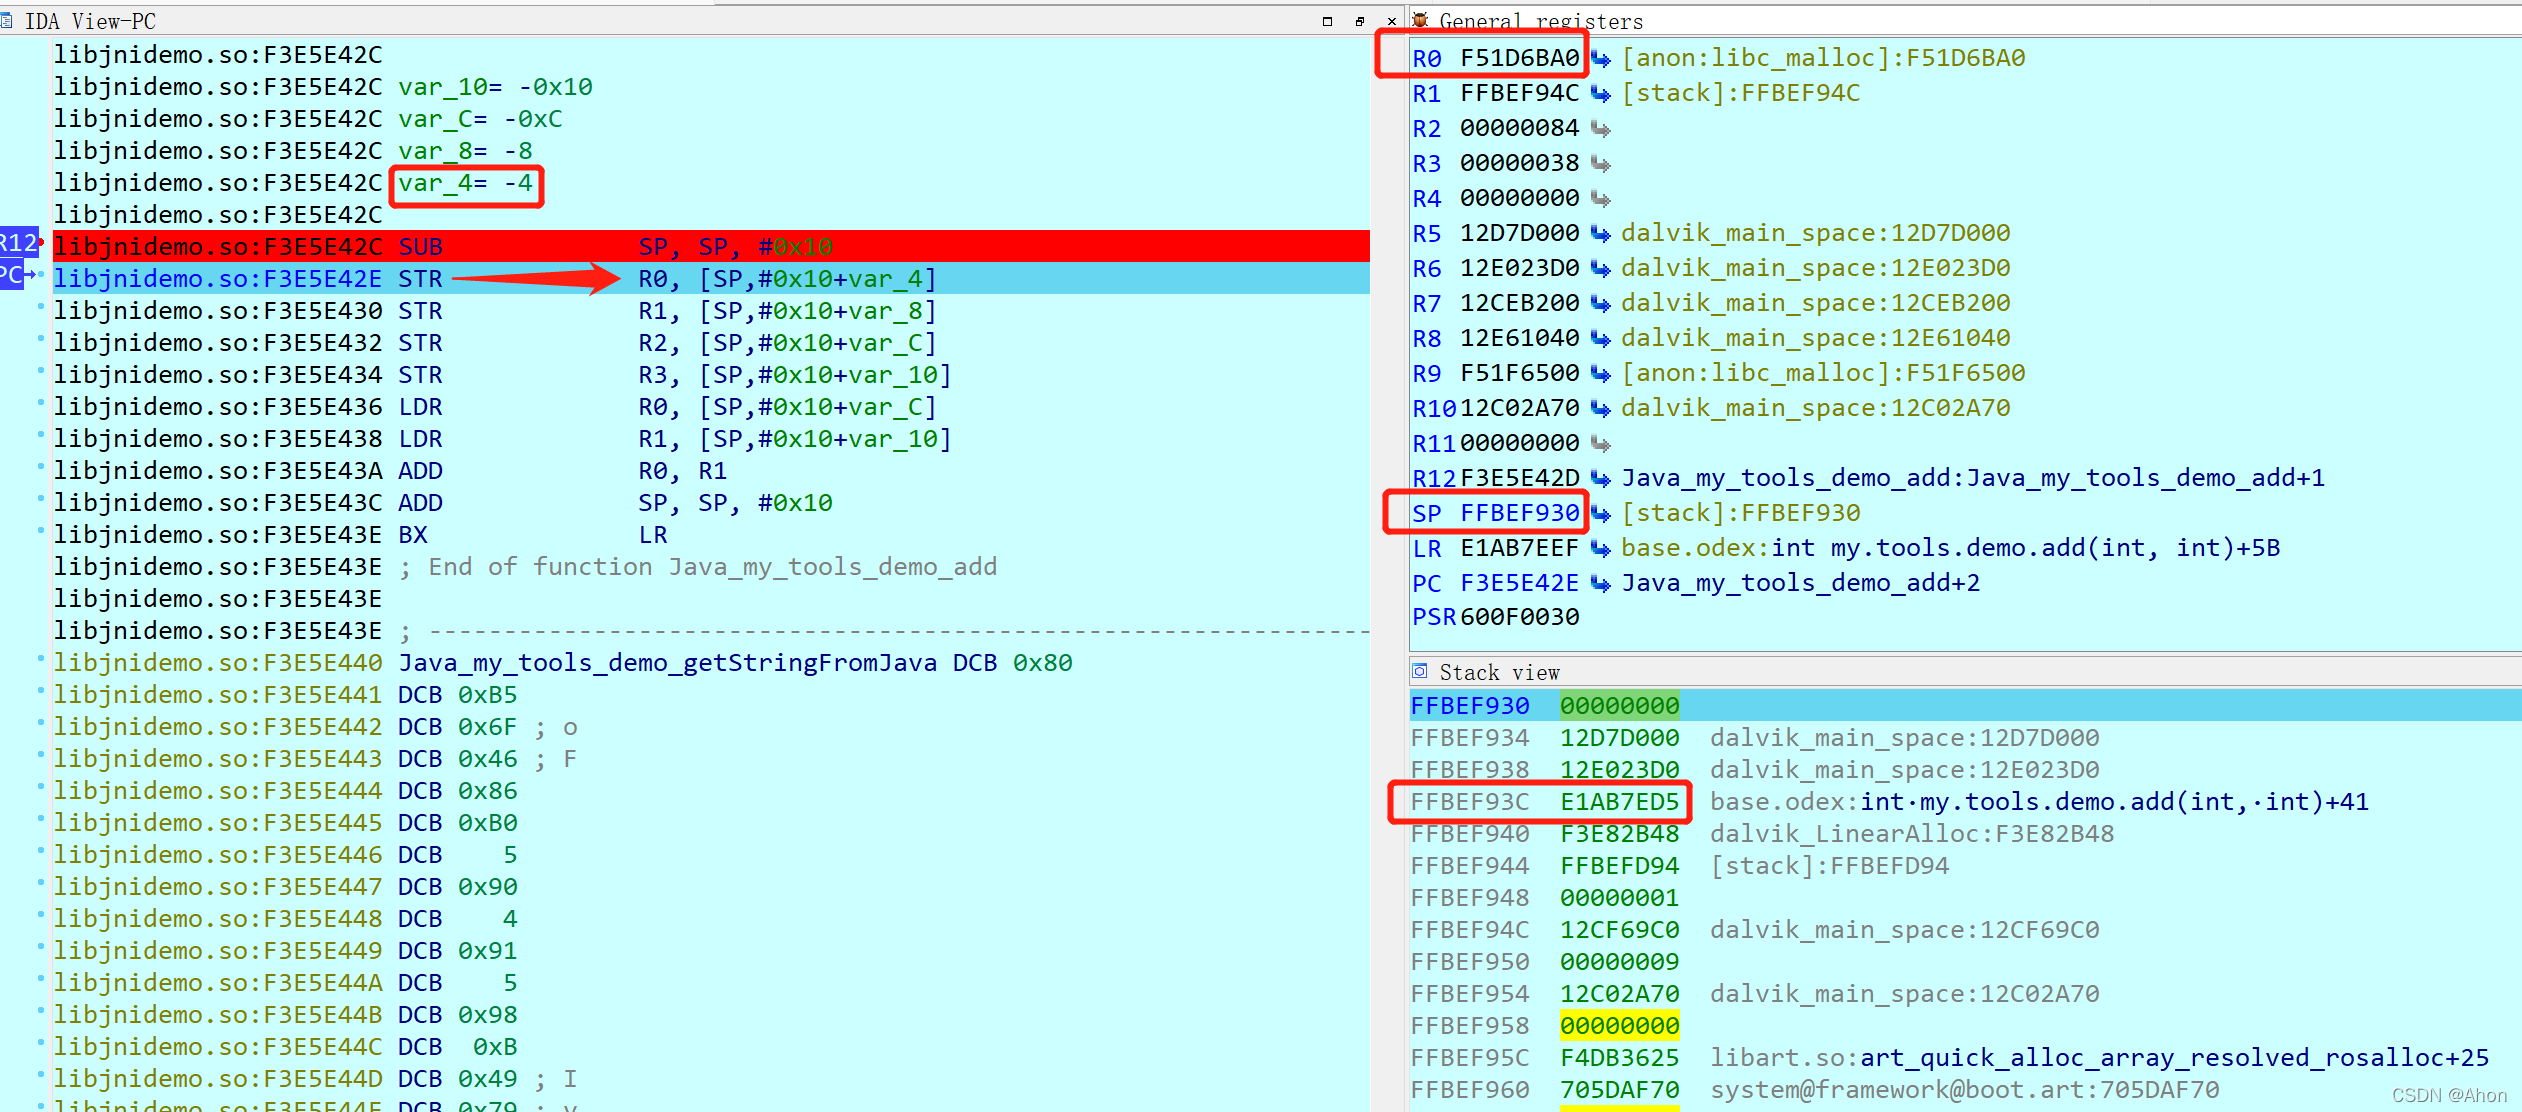
Task: Select LR register value E1AB7EEF
Action: point(1519,548)
